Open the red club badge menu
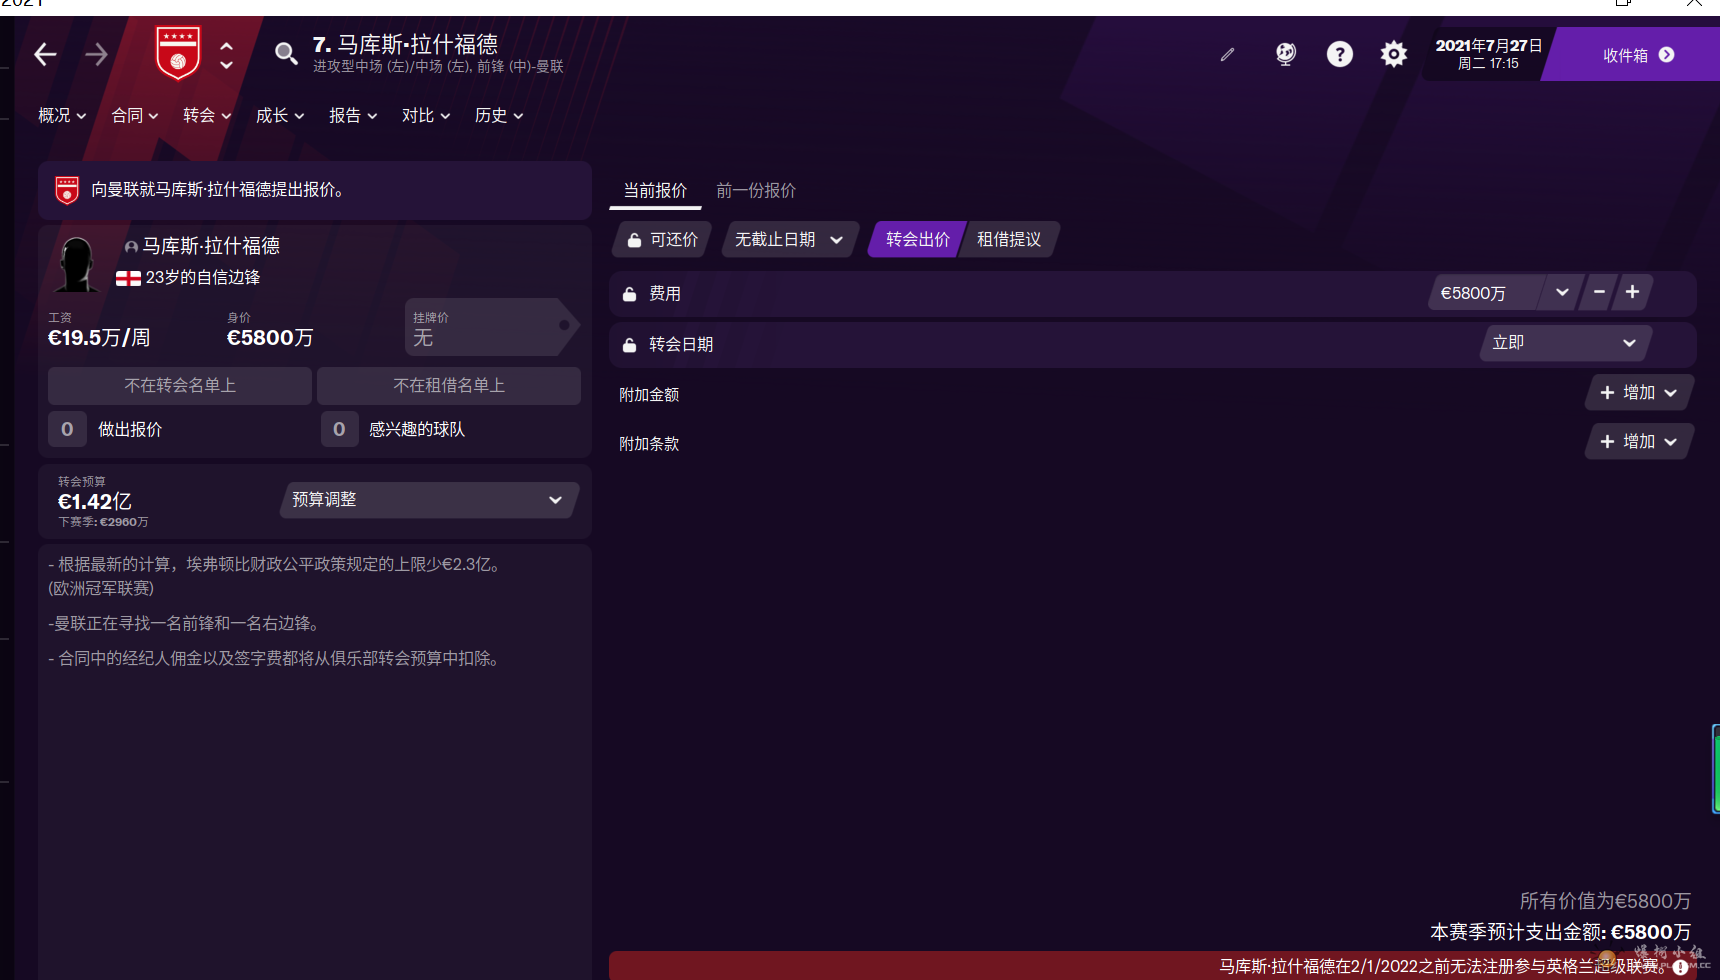 click(x=178, y=53)
